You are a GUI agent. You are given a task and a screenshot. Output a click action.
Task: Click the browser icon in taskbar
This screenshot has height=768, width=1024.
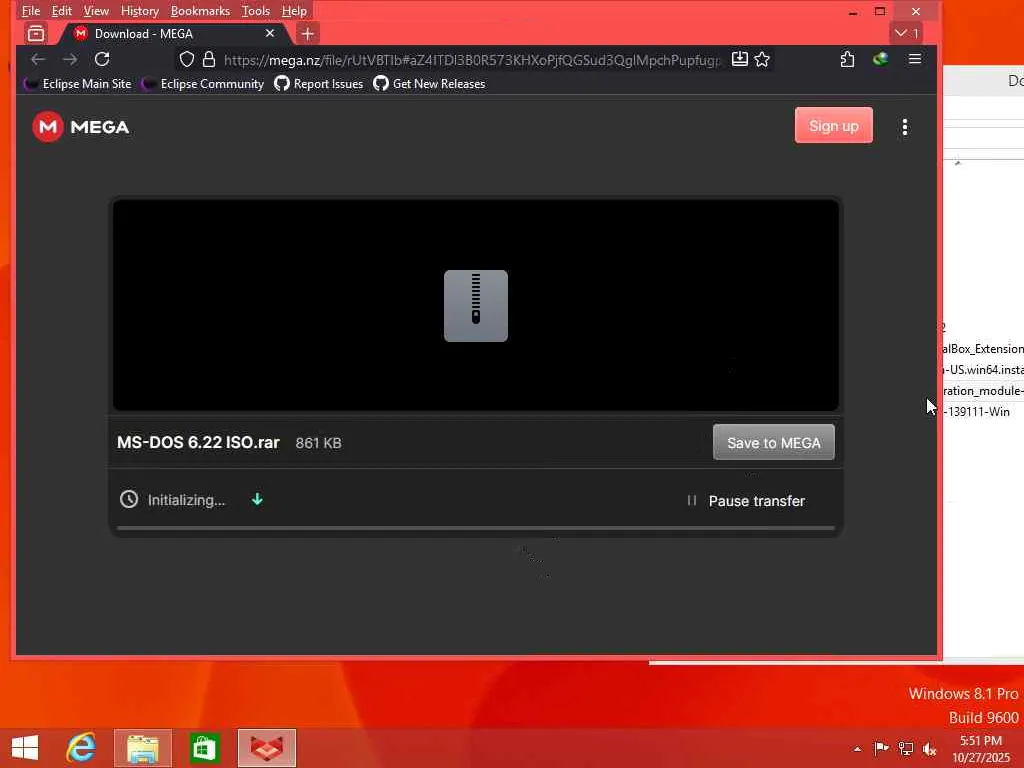coord(266,748)
